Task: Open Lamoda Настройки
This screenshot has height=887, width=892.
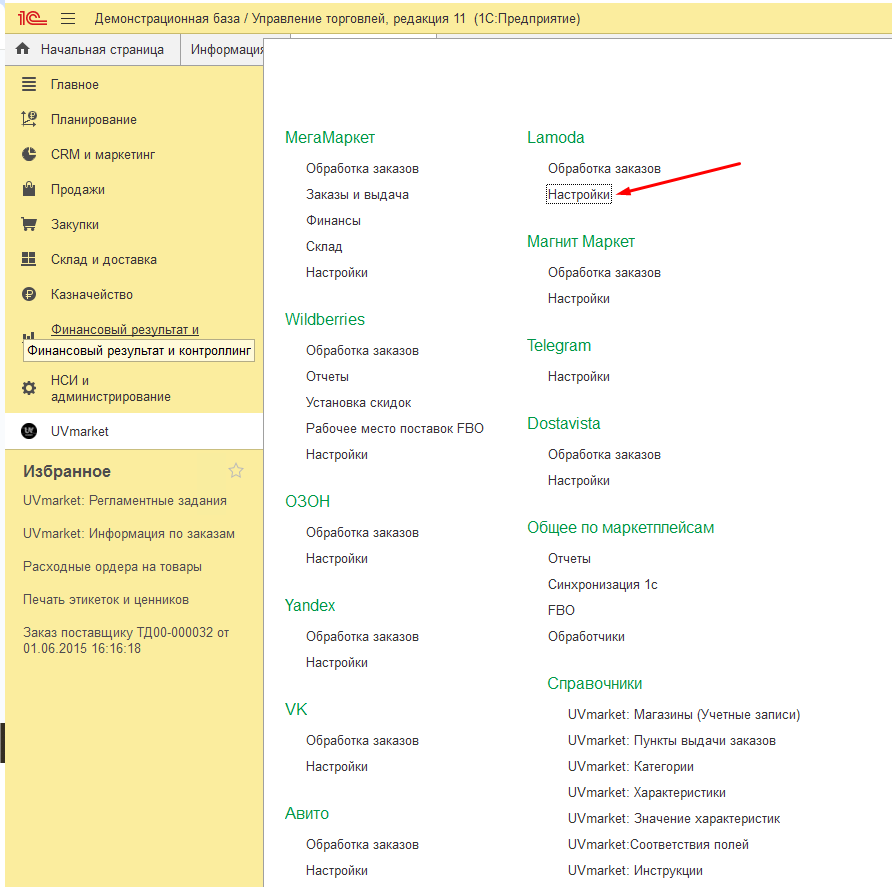Action: 579,195
